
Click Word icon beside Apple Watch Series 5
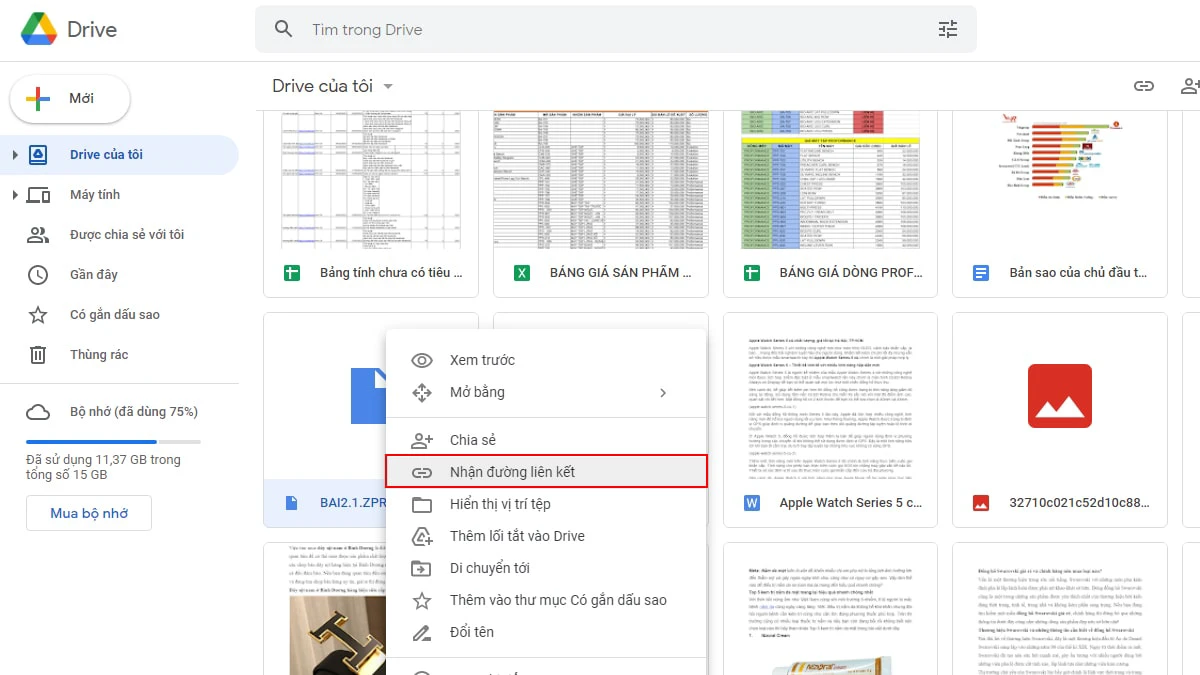coord(752,503)
